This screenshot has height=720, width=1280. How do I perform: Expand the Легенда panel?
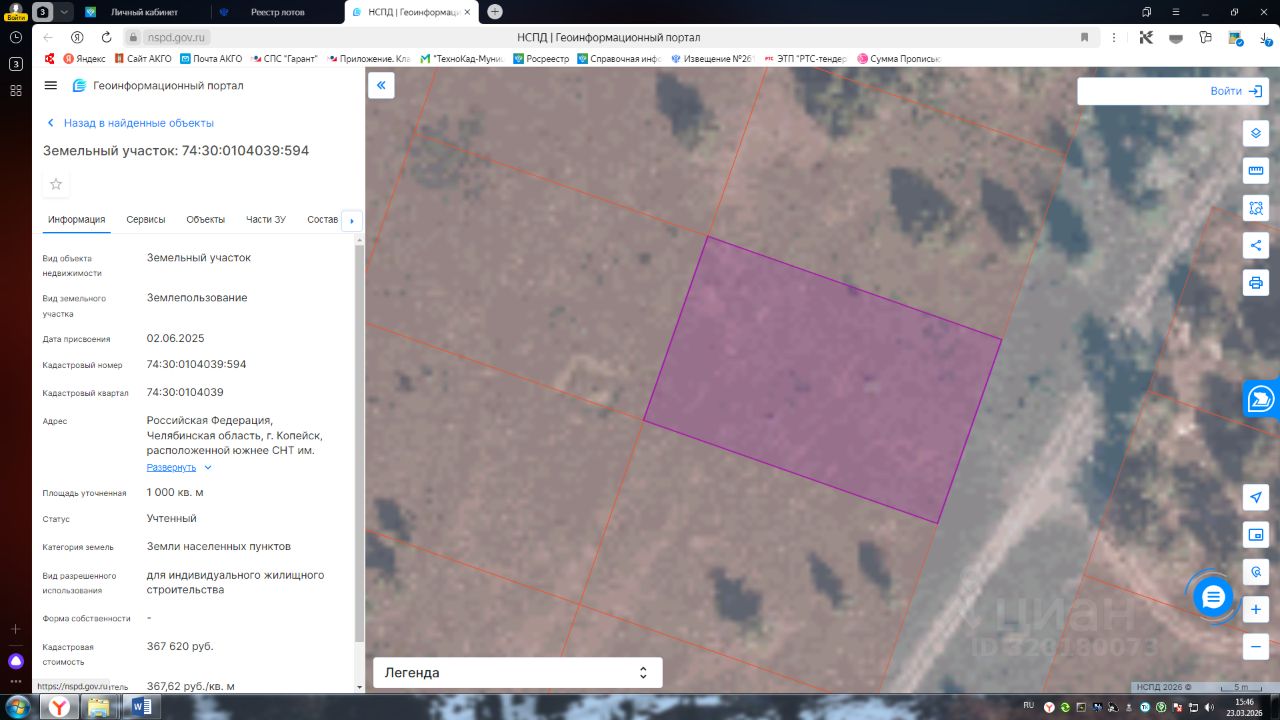point(517,673)
